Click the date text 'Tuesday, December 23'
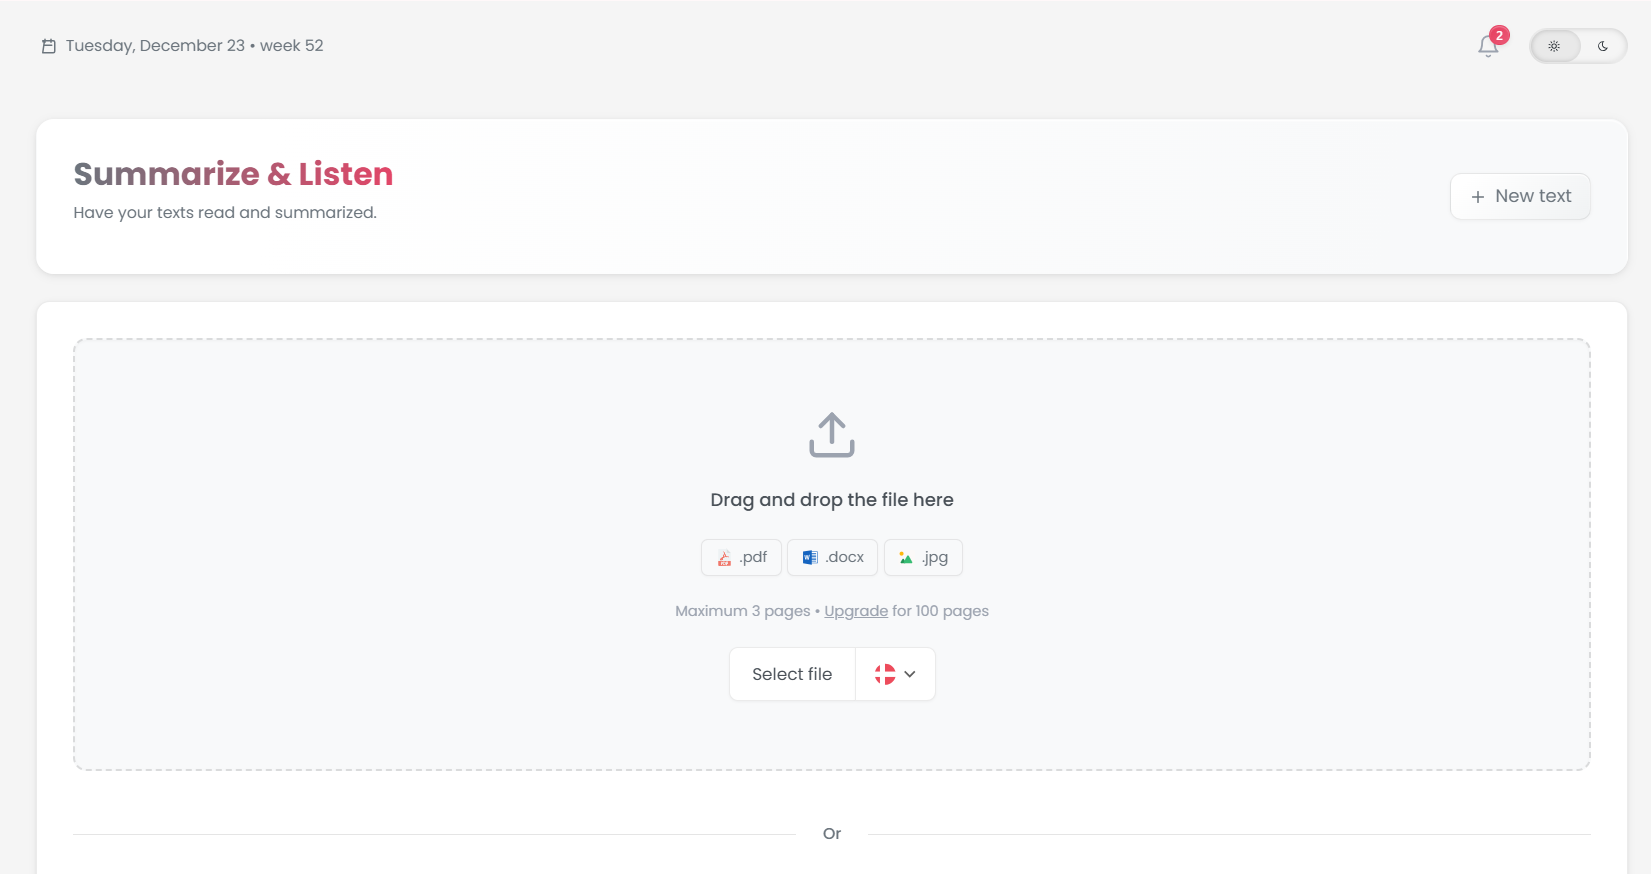 [x=155, y=46]
